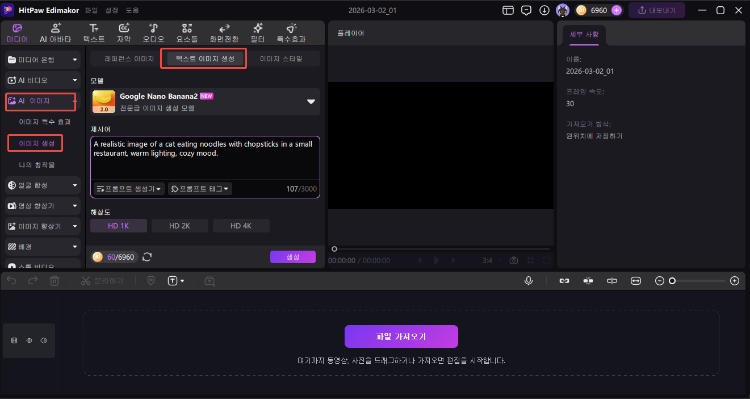Click the 파일 가져오기 import file button
This screenshot has width=750, height=399.
click(x=401, y=336)
